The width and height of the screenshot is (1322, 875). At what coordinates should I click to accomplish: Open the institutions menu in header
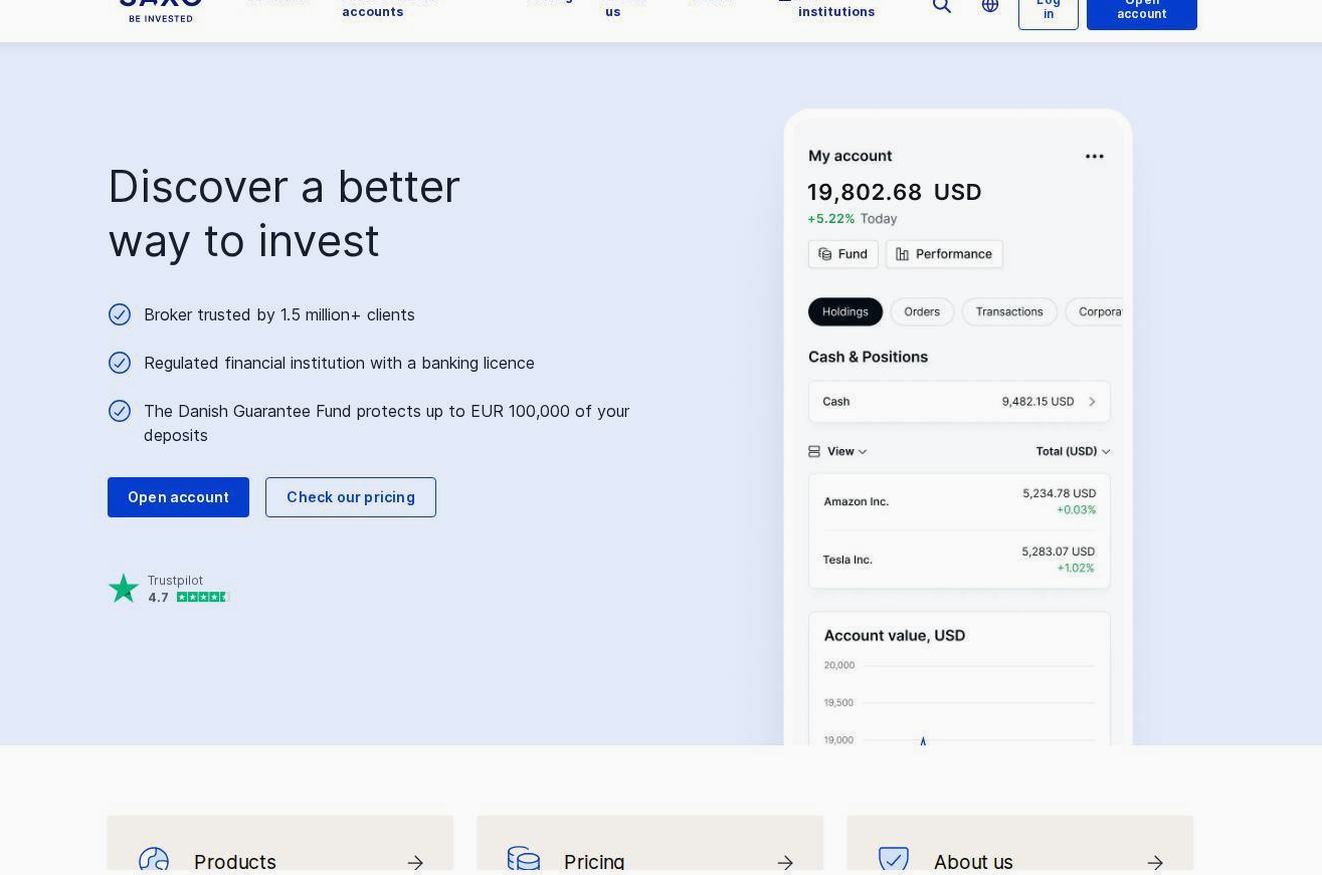pyautogui.click(x=836, y=10)
